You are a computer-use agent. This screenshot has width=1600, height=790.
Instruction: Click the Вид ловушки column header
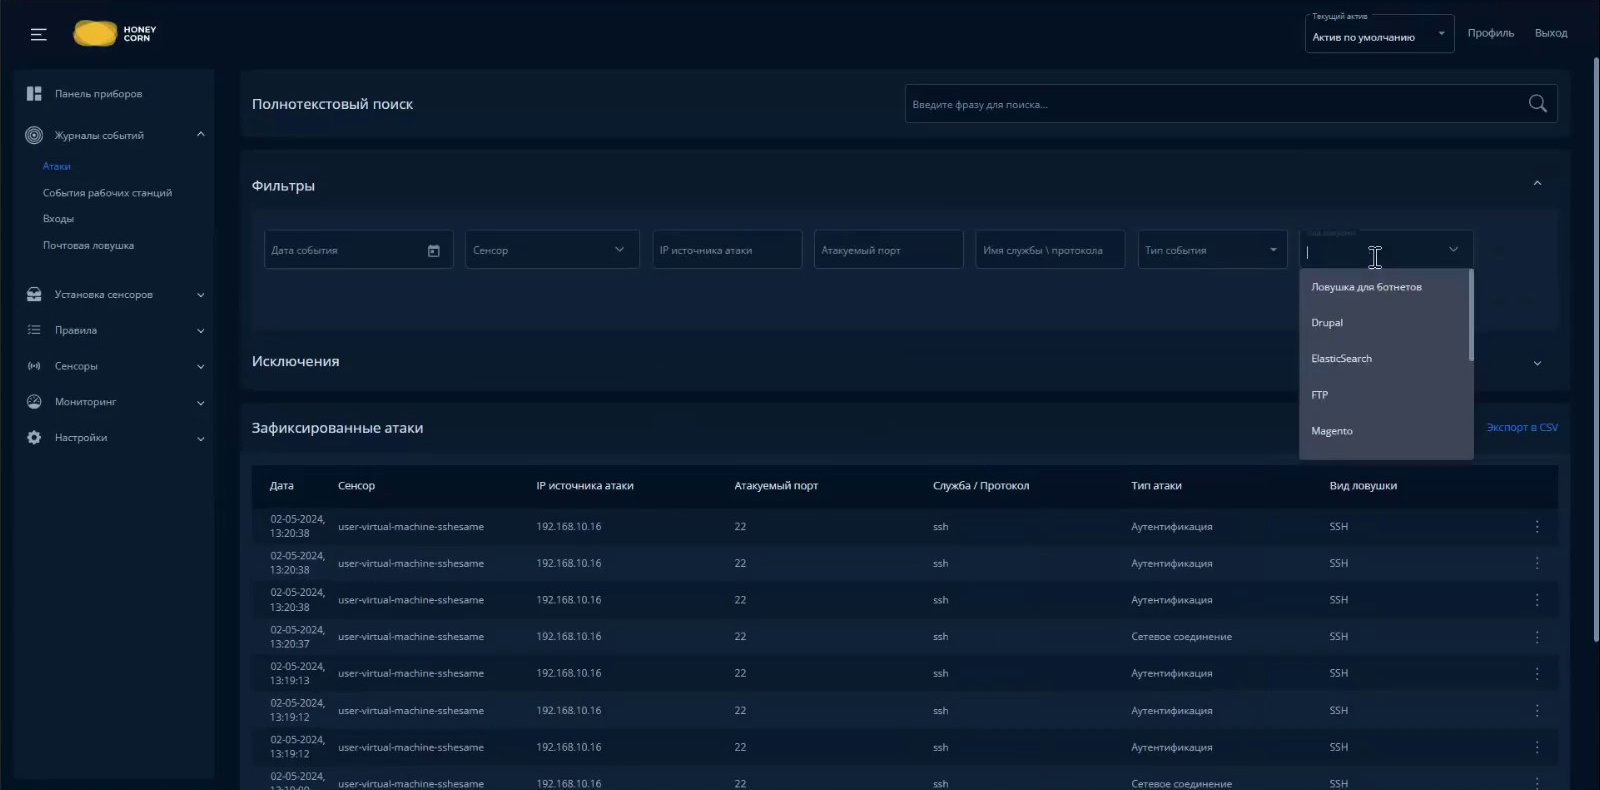[1363, 486]
